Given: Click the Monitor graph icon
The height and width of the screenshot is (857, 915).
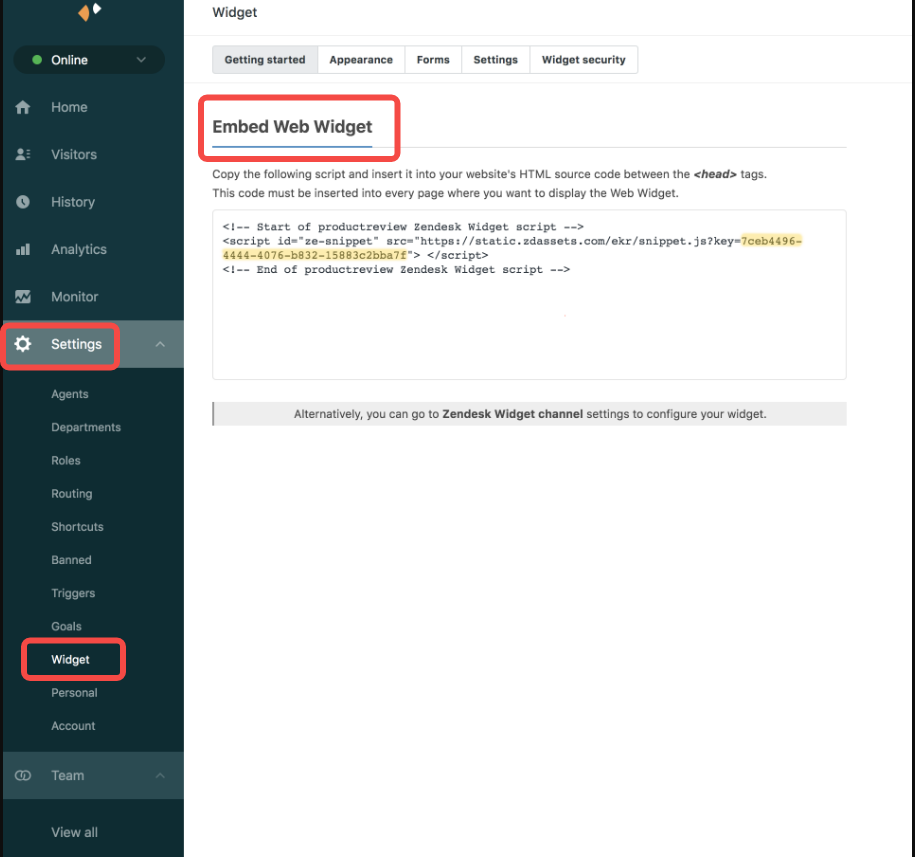Looking at the screenshot, I should [23, 296].
